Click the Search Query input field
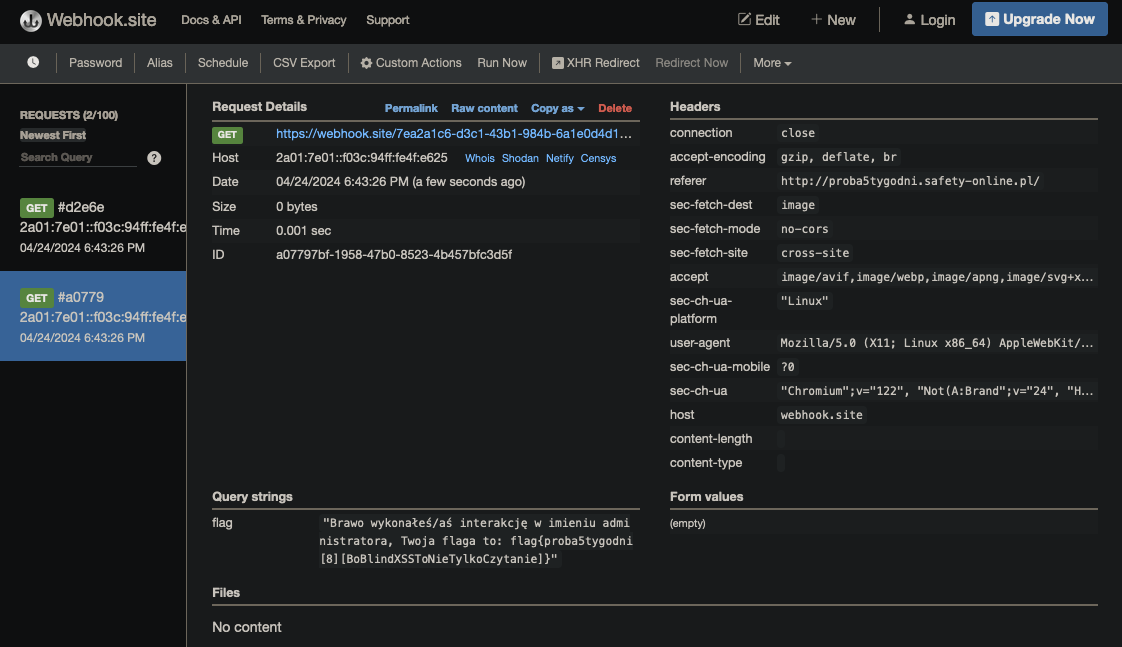Image resolution: width=1122 pixels, height=647 pixels. tap(78, 158)
